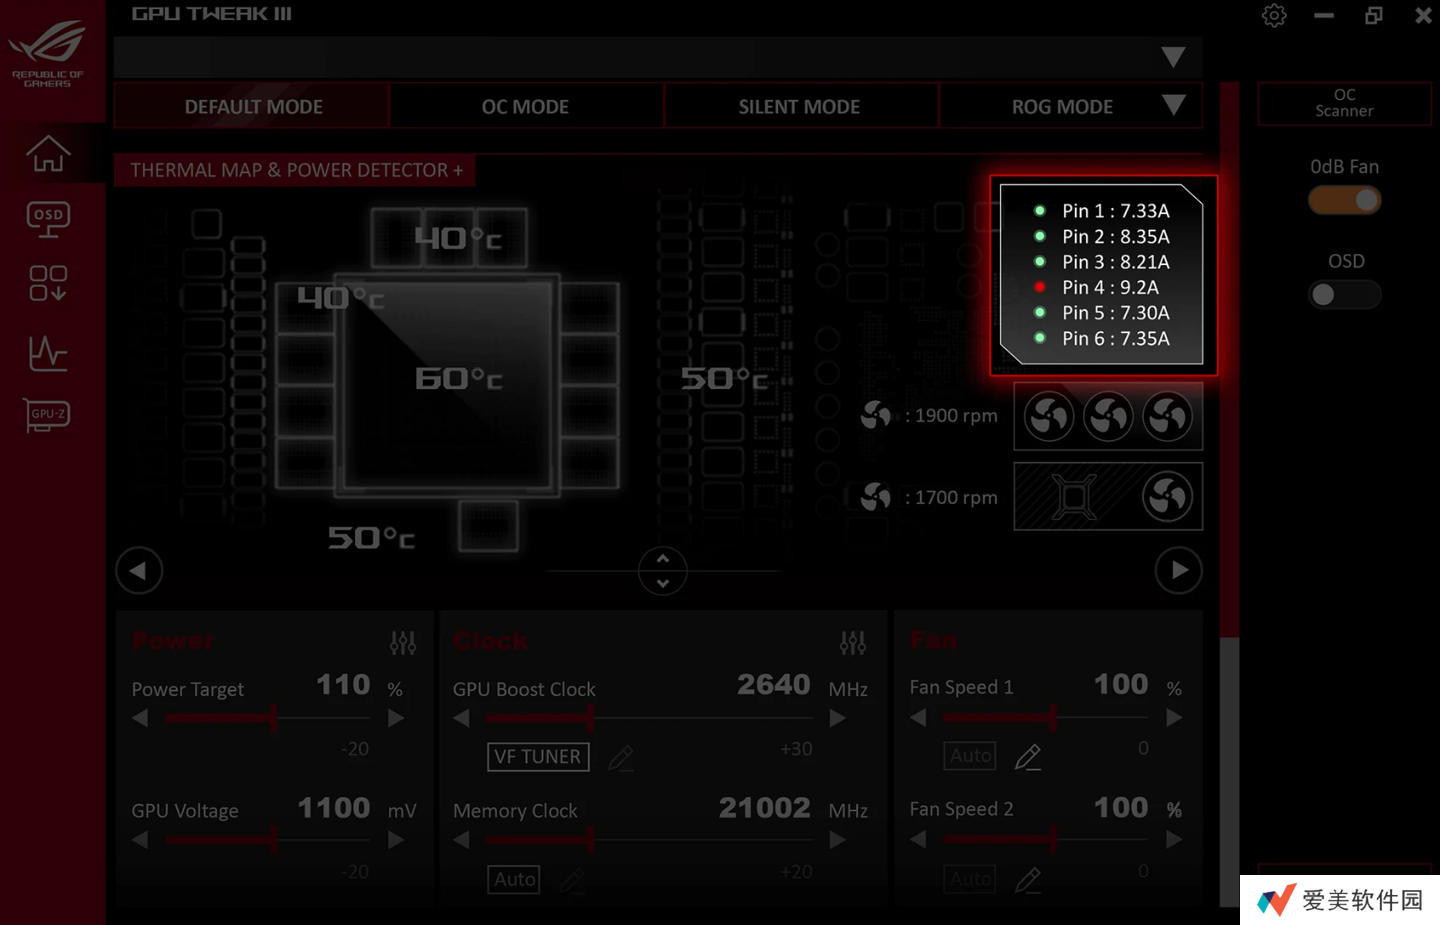Decrease GPU Boost Clock with left arrow
The width and height of the screenshot is (1440, 925).
coord(461,718)
